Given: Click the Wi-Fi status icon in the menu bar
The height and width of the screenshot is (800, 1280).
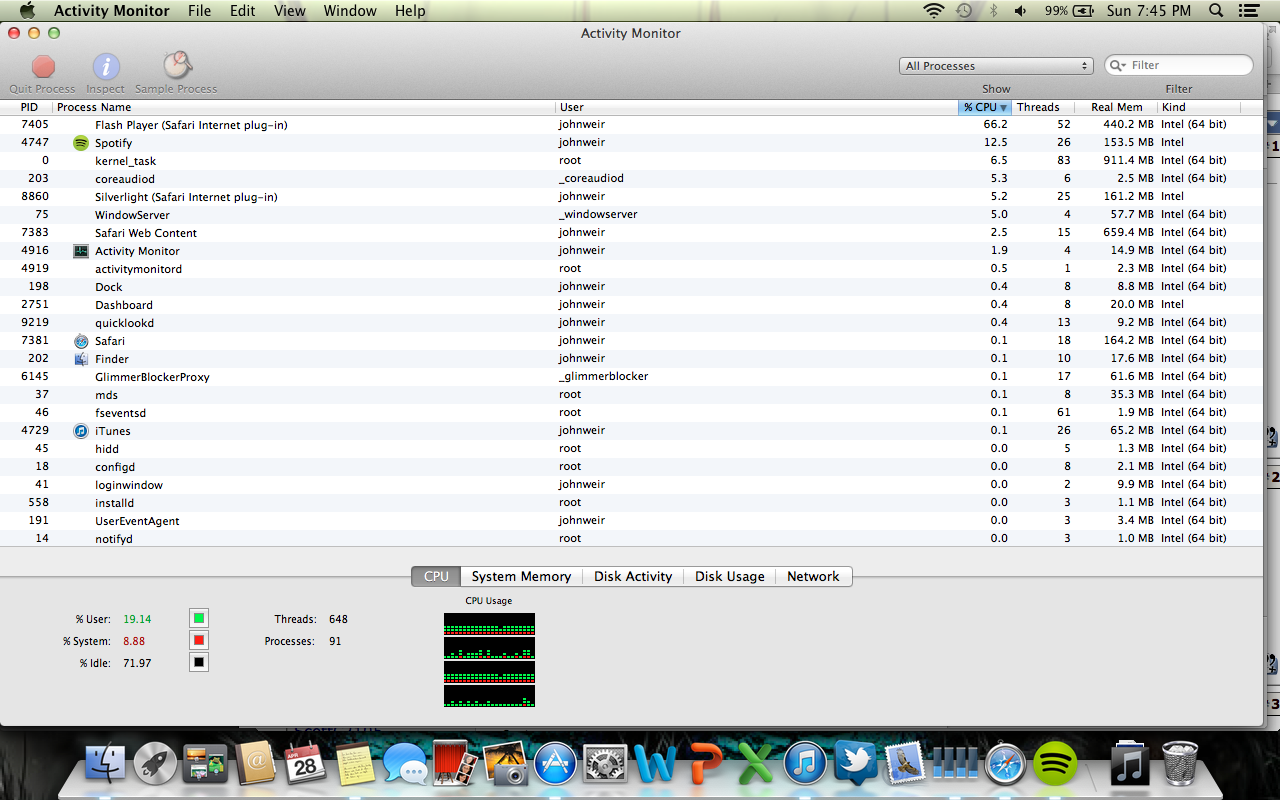Looking at the screenshot, I should click(934, 11).
